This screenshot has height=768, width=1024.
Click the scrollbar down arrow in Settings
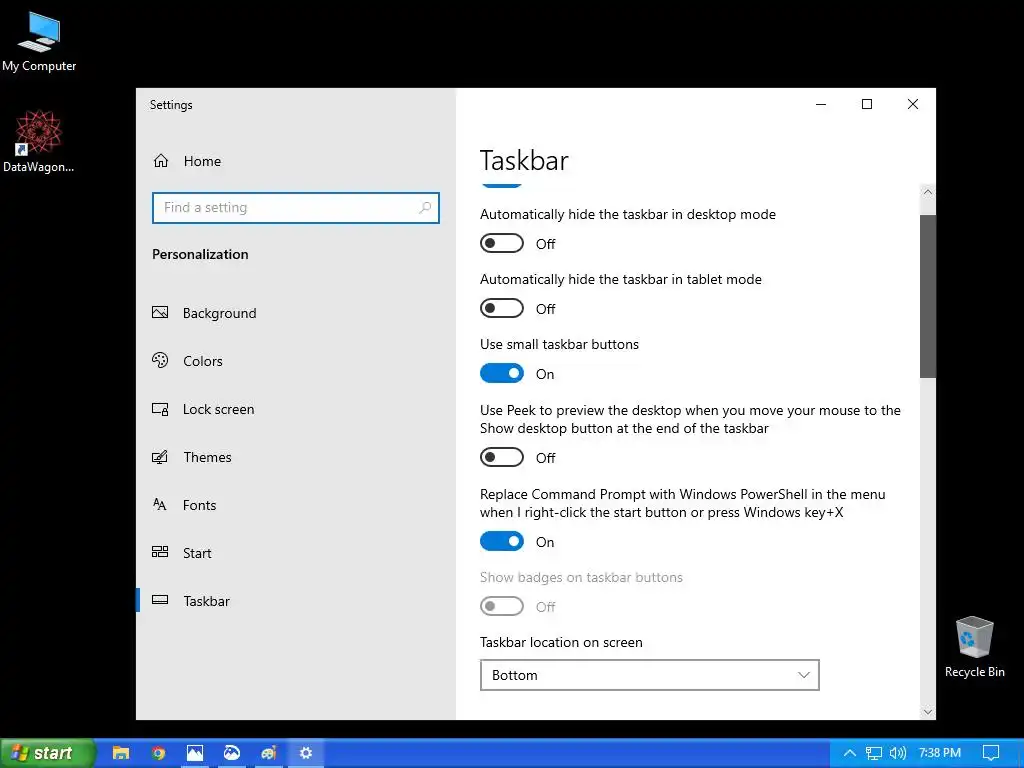pos(927,712)
